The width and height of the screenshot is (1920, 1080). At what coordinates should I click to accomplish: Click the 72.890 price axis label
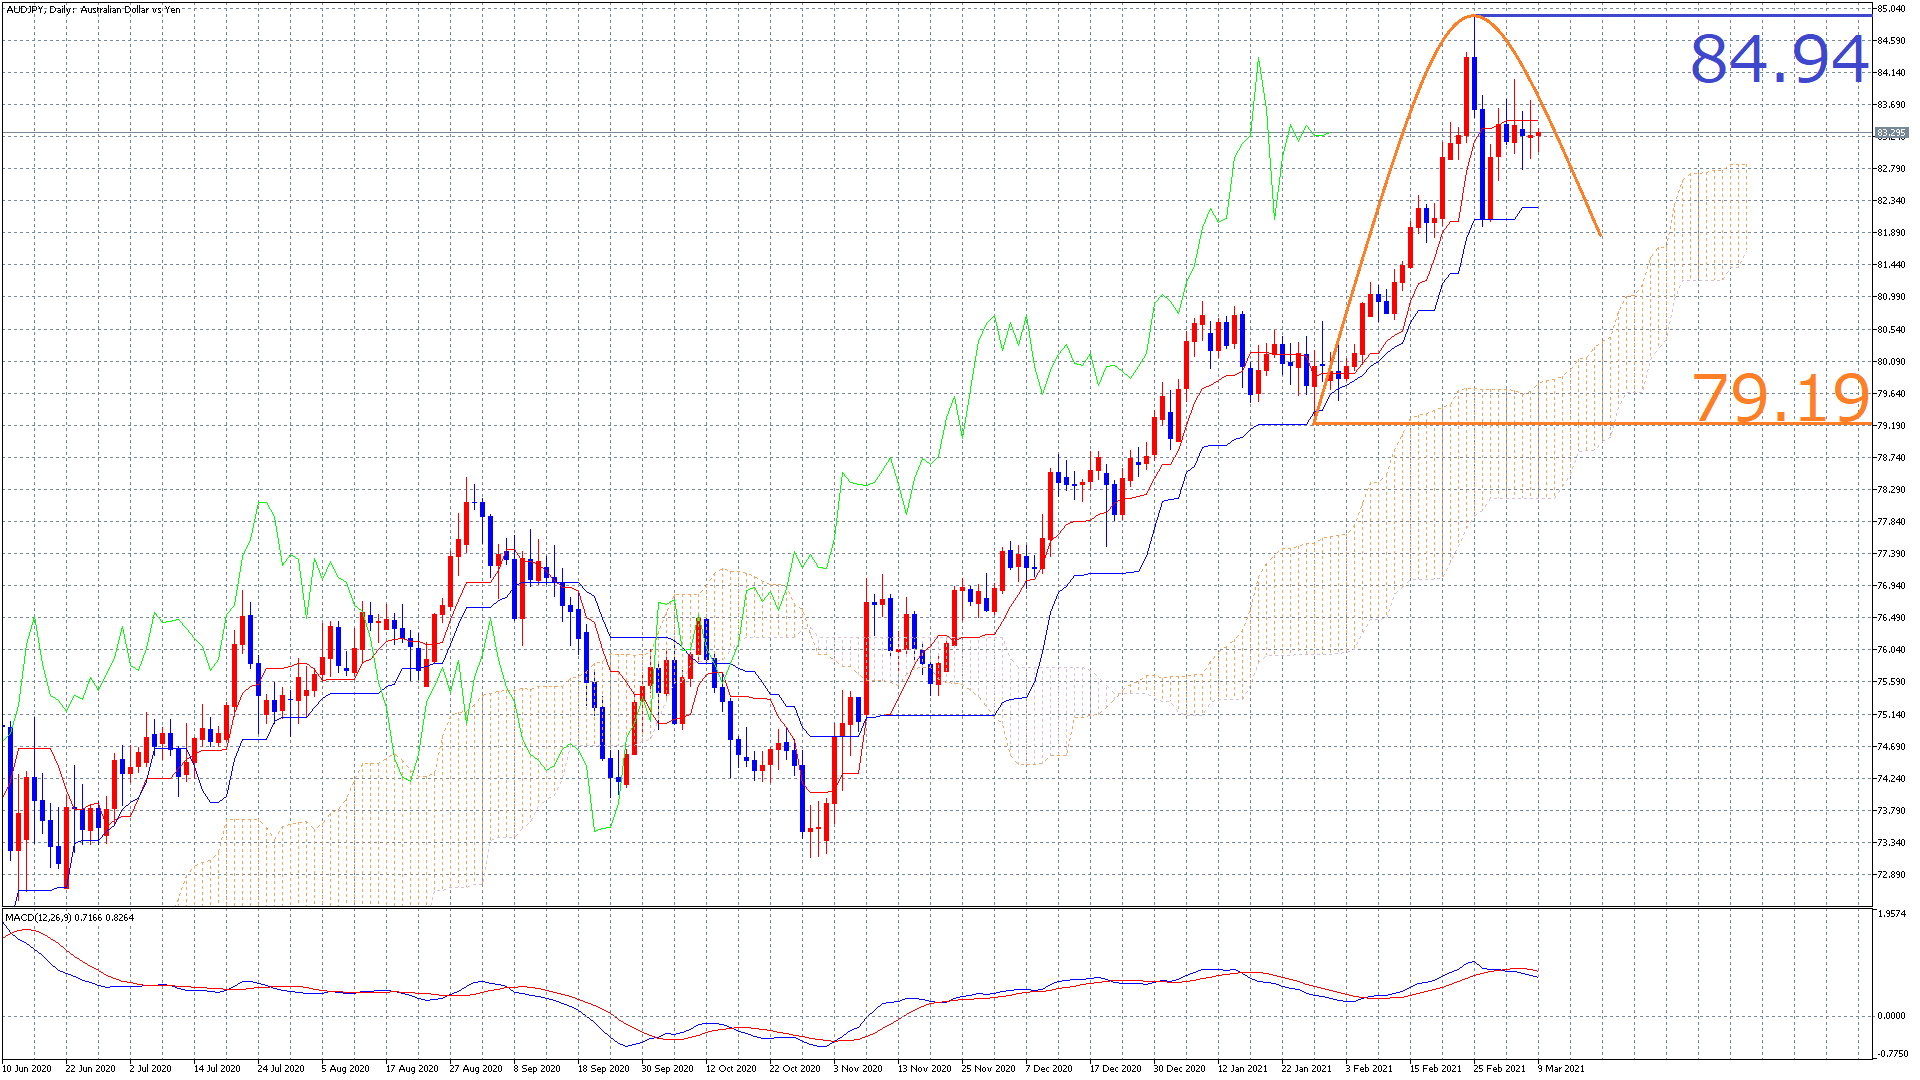pos(1891,875)
